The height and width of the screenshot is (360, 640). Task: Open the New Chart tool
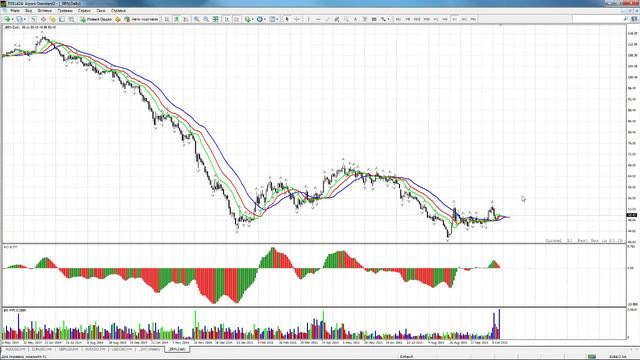[x=7, y=19]
